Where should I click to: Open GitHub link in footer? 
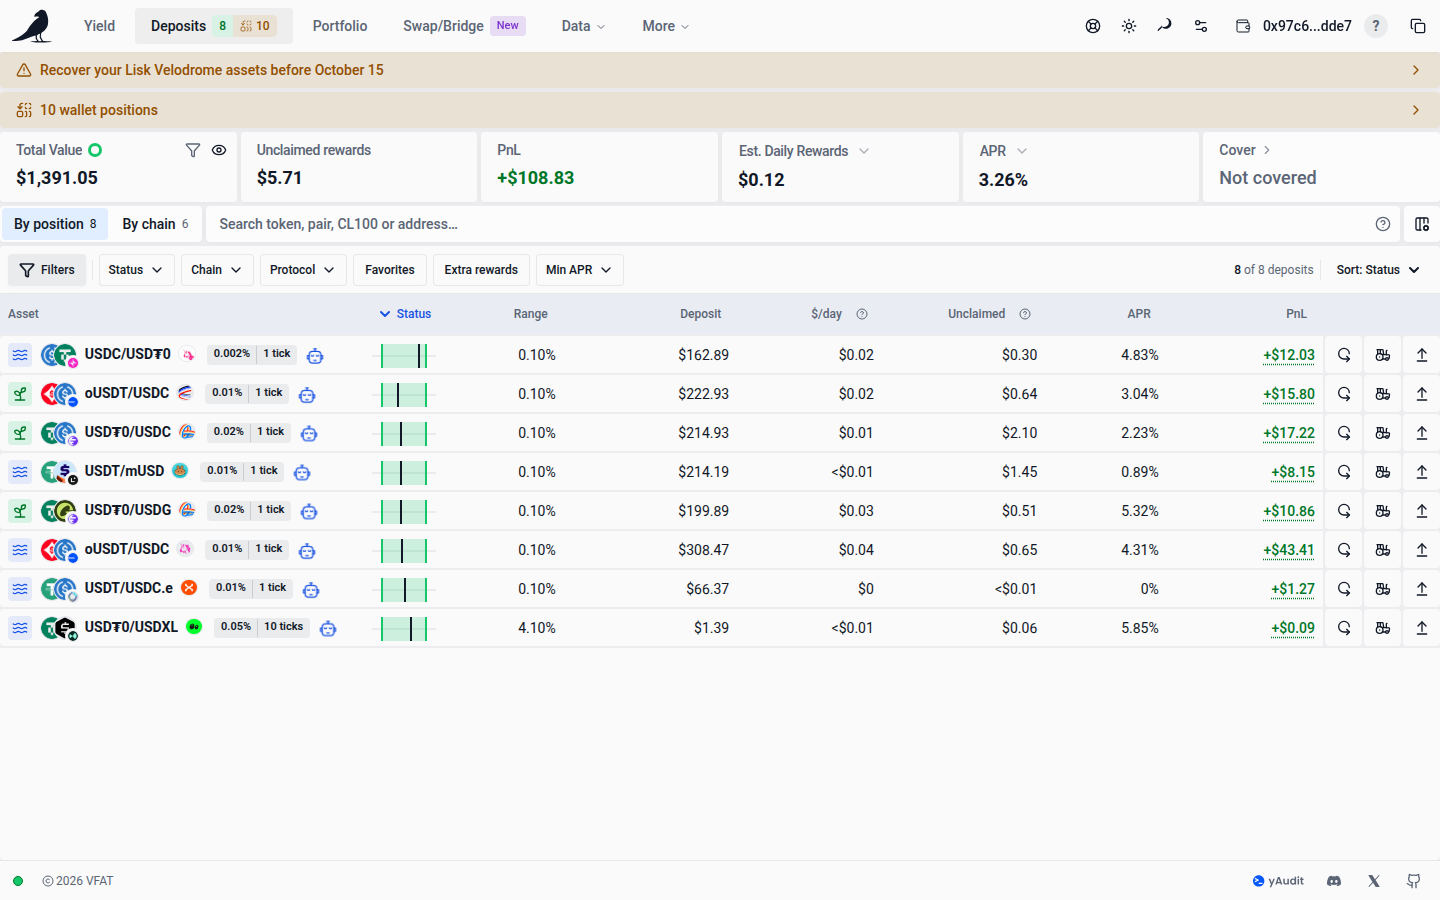(1414, 881)
